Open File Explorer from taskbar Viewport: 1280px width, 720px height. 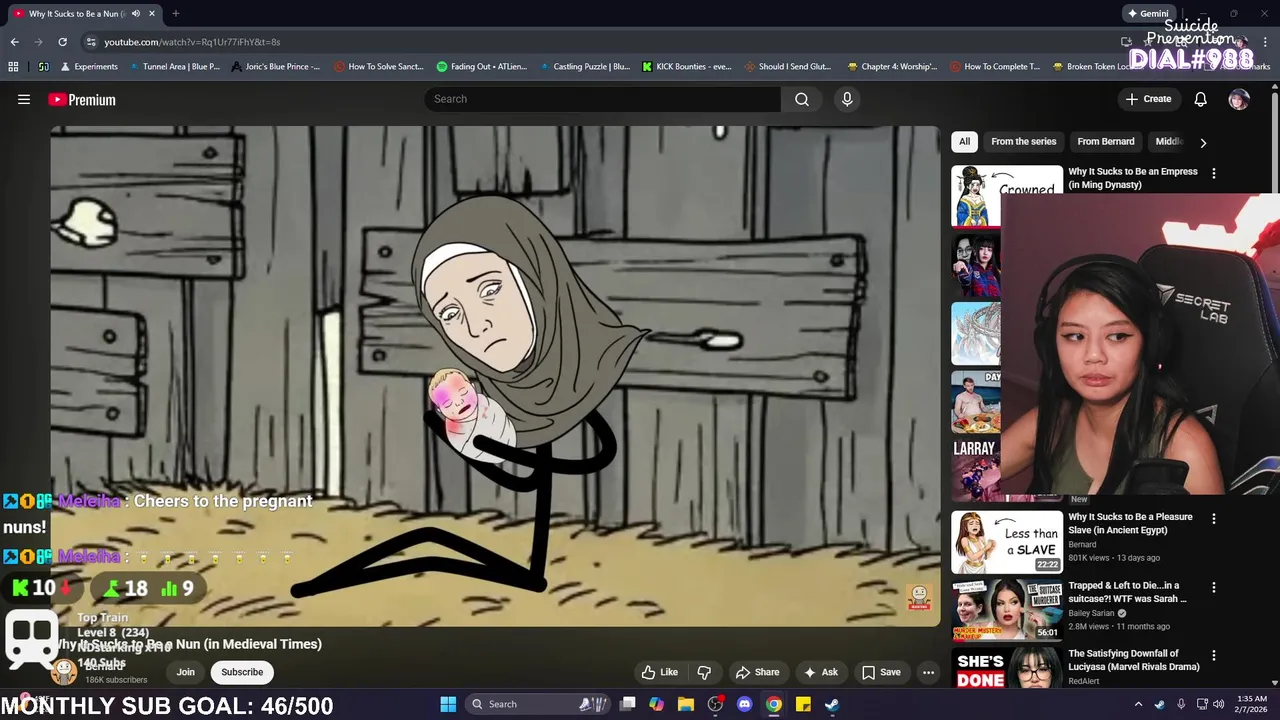686,704
